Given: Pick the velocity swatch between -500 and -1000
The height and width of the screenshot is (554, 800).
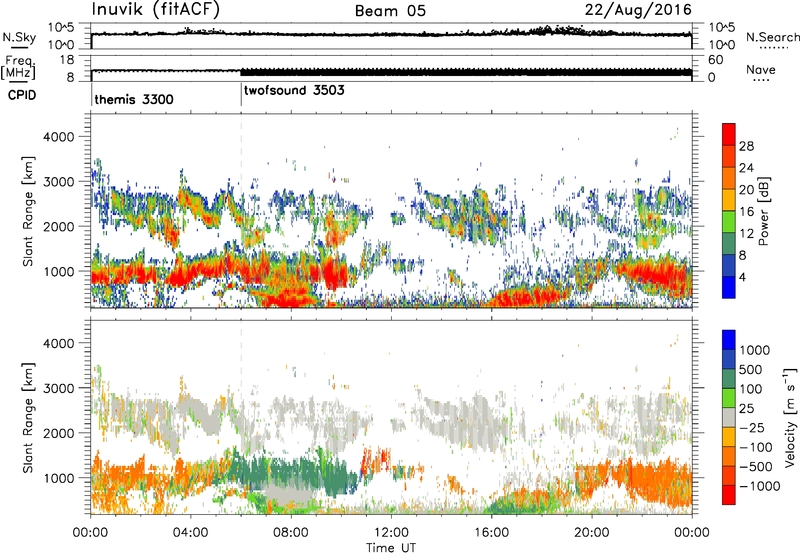Looking at the screenshot, I should pyautogui.click(x=729, y=476).
